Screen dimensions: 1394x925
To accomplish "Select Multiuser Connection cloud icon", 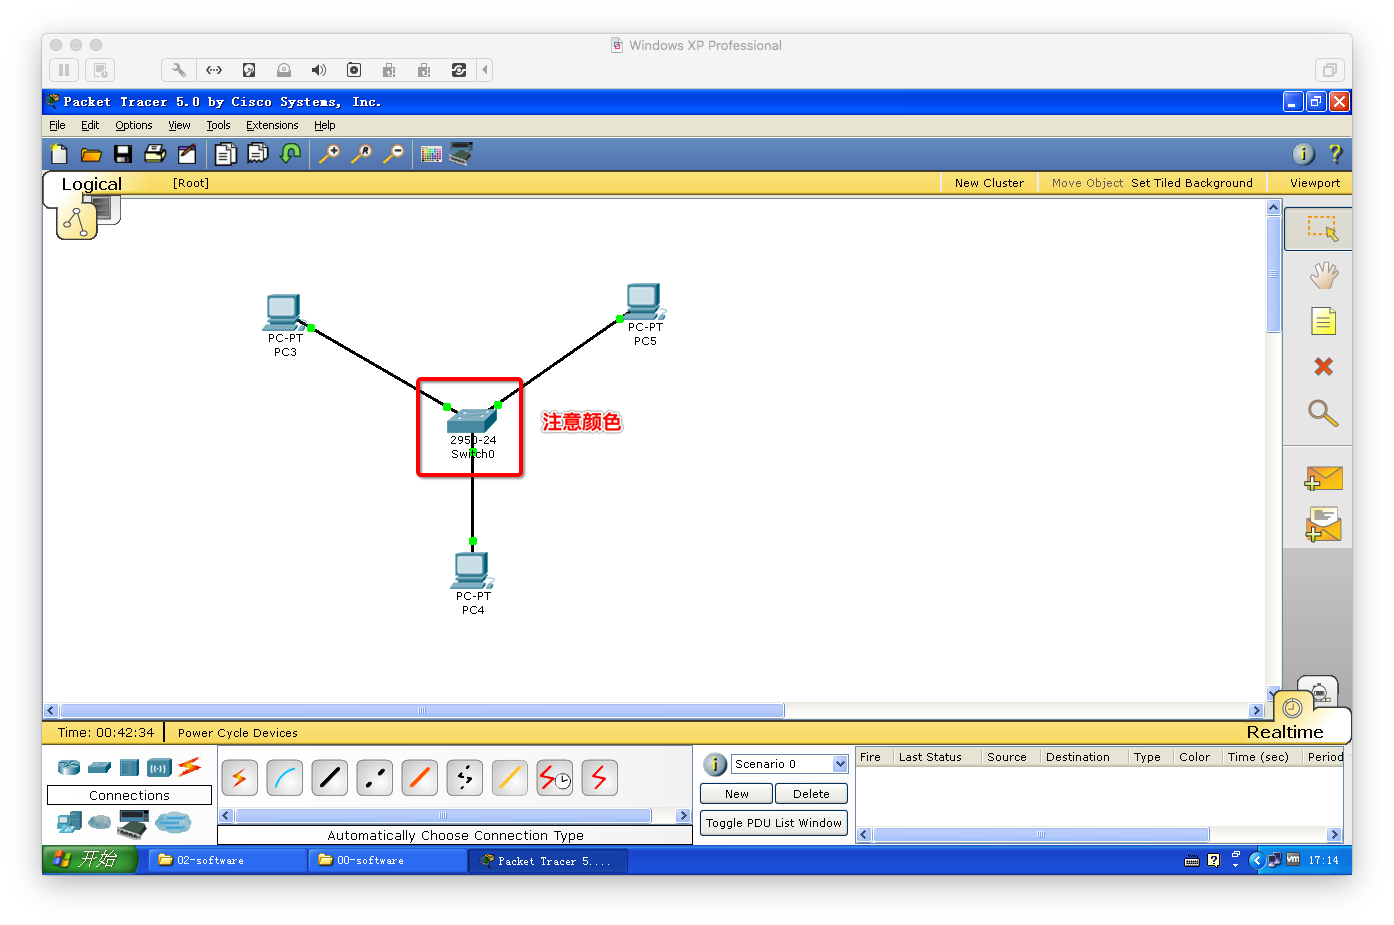I will (173, 823).
